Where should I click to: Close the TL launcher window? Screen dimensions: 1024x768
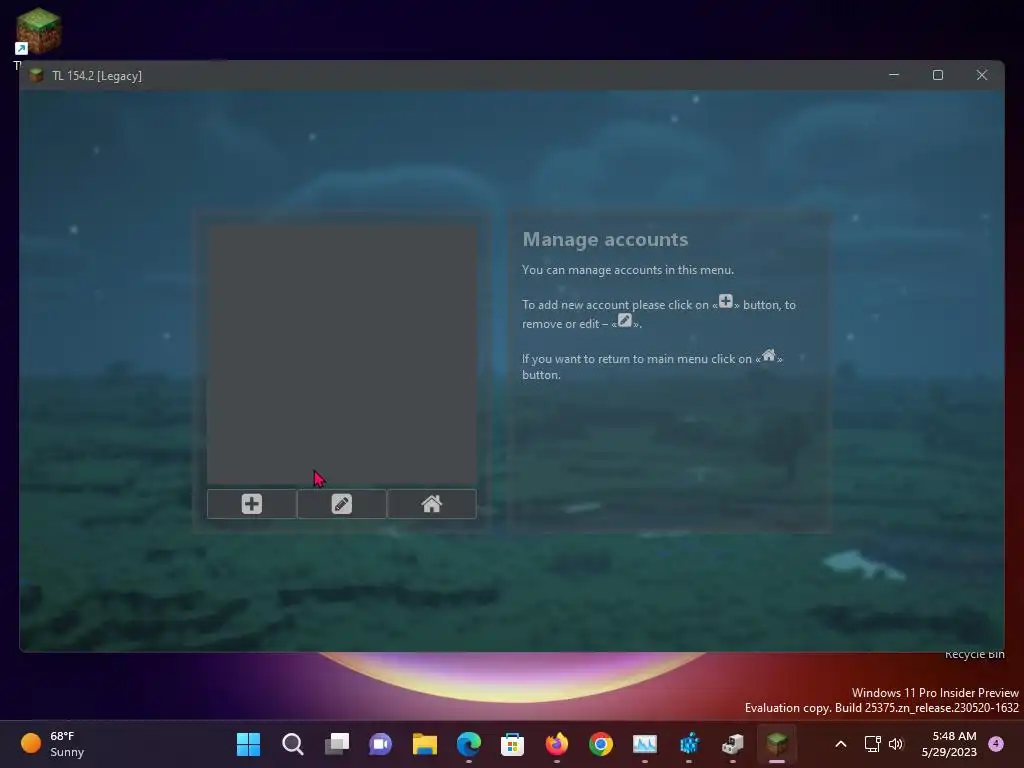[x=982, y=75]
